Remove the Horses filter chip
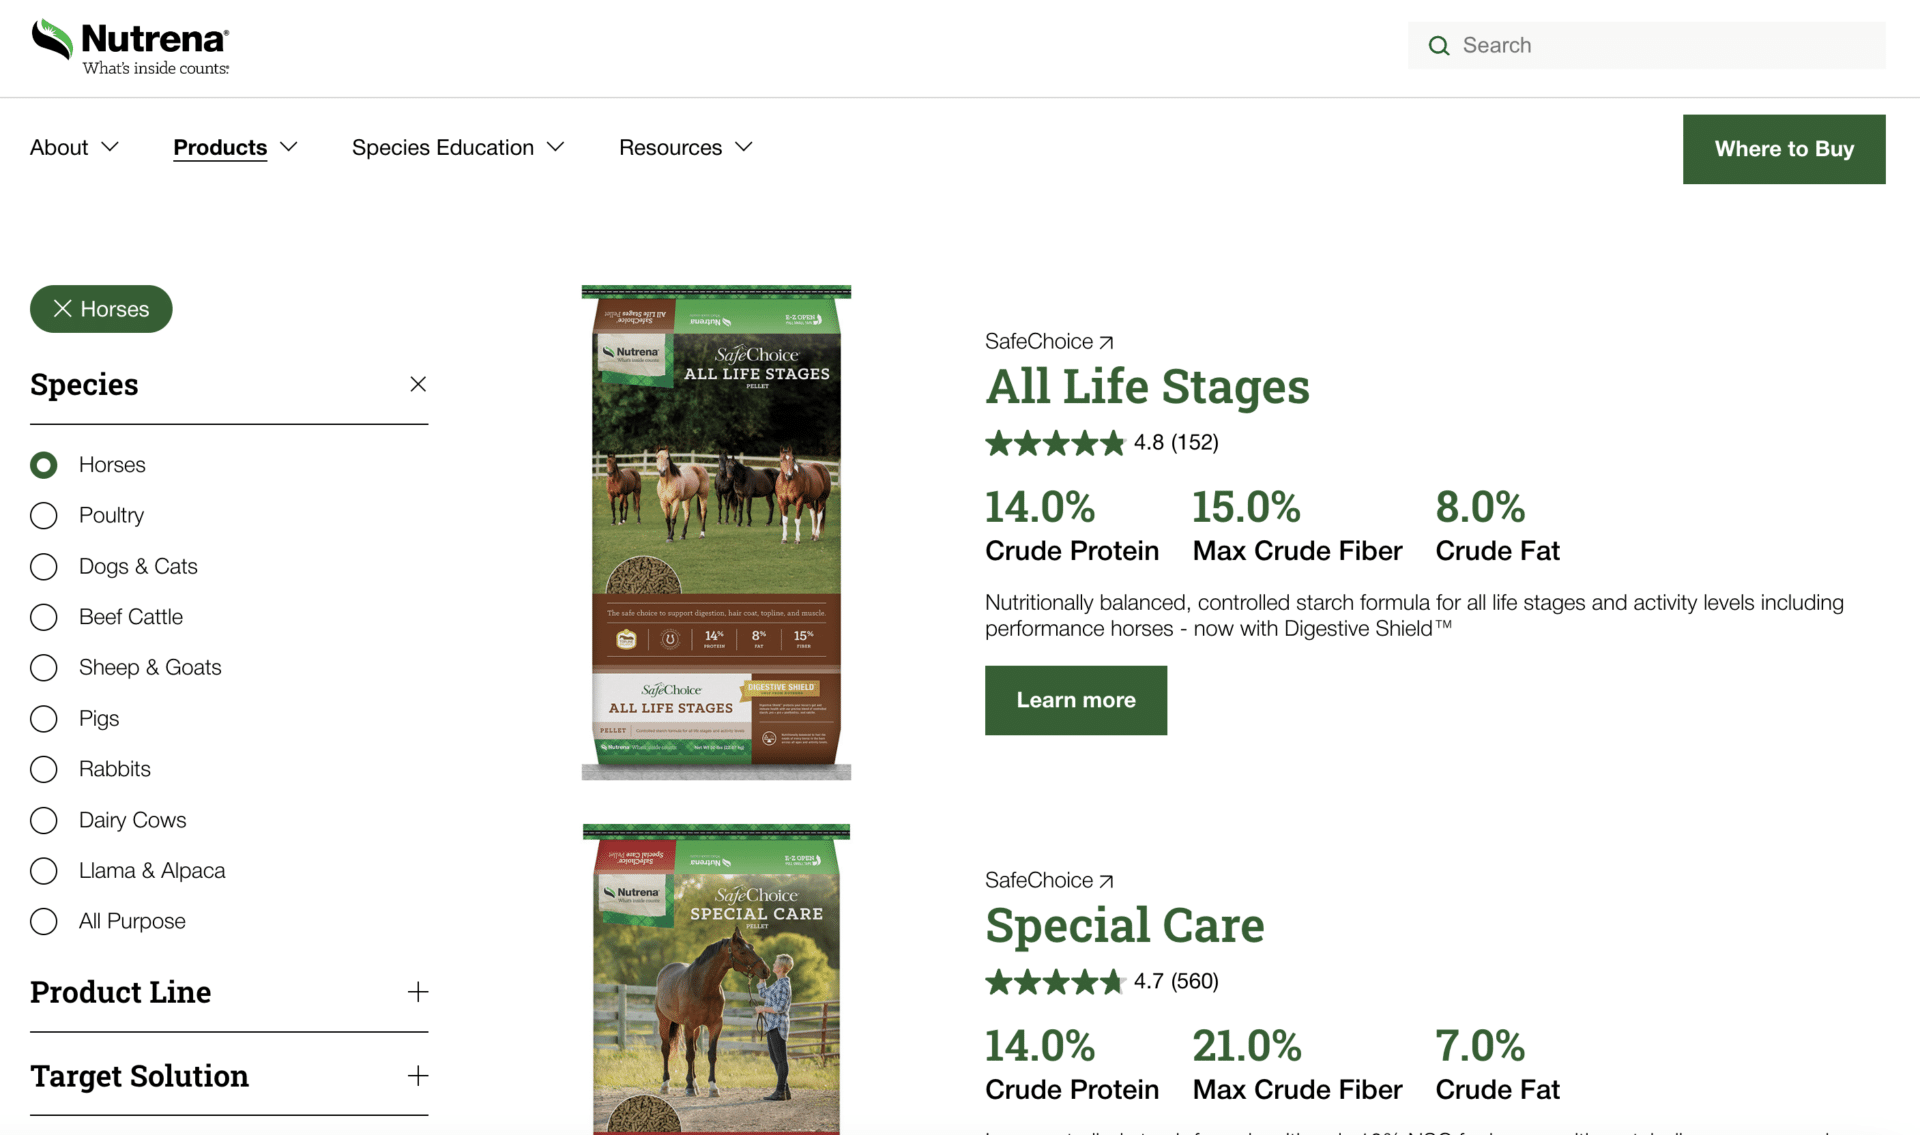 (x=63, y=309)
